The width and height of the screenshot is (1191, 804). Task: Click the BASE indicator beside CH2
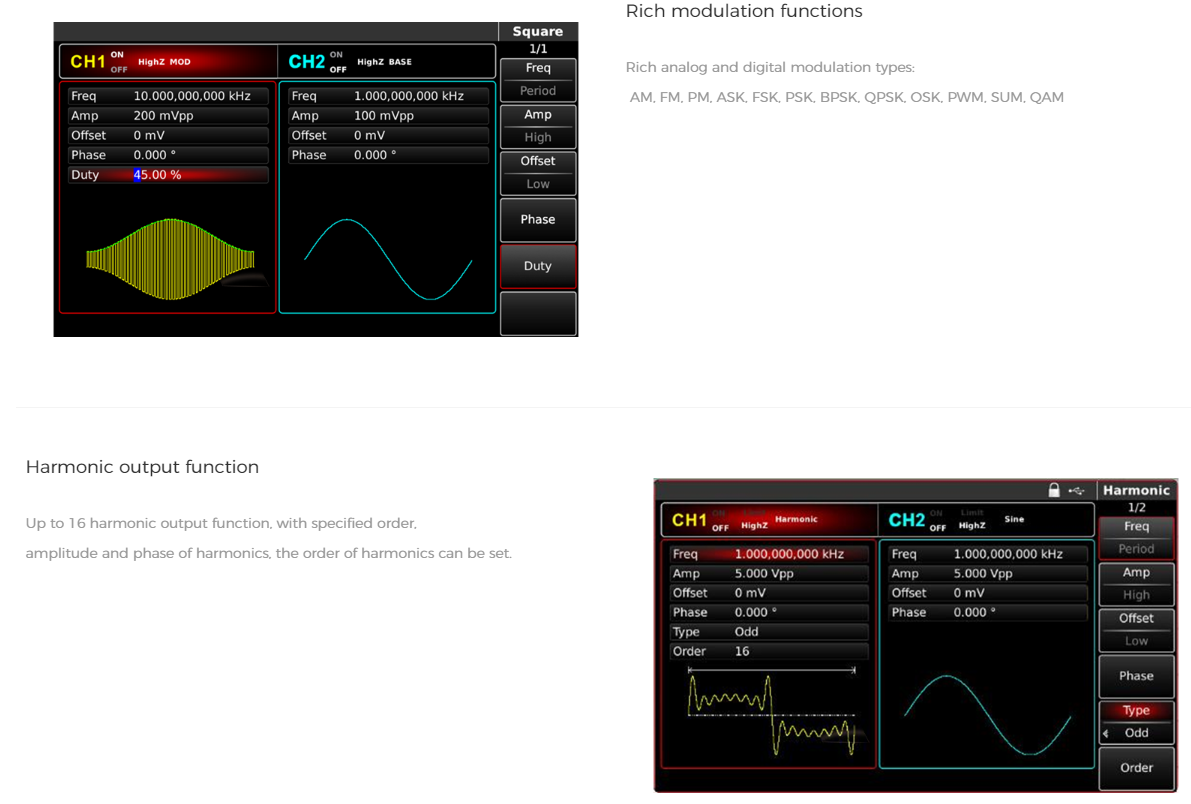tap(400, 61)
